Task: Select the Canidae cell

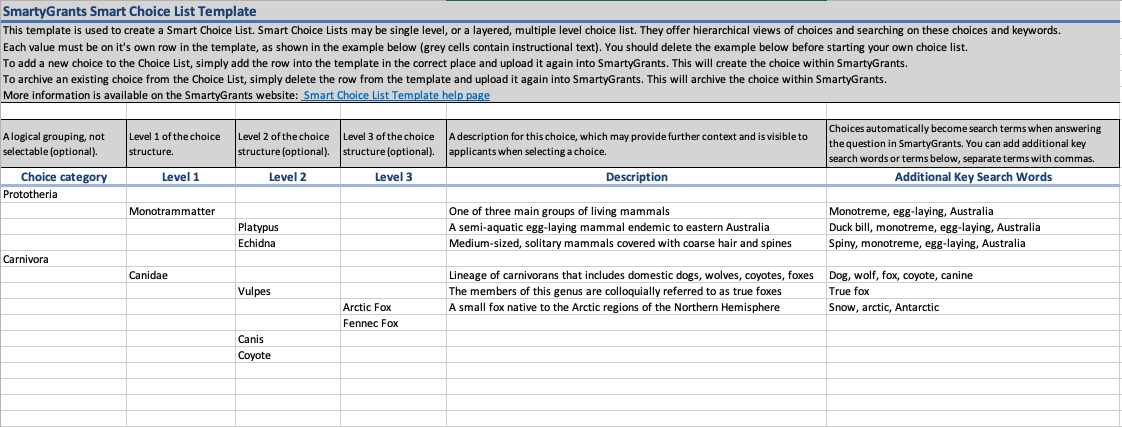Action: coord(150,275)
